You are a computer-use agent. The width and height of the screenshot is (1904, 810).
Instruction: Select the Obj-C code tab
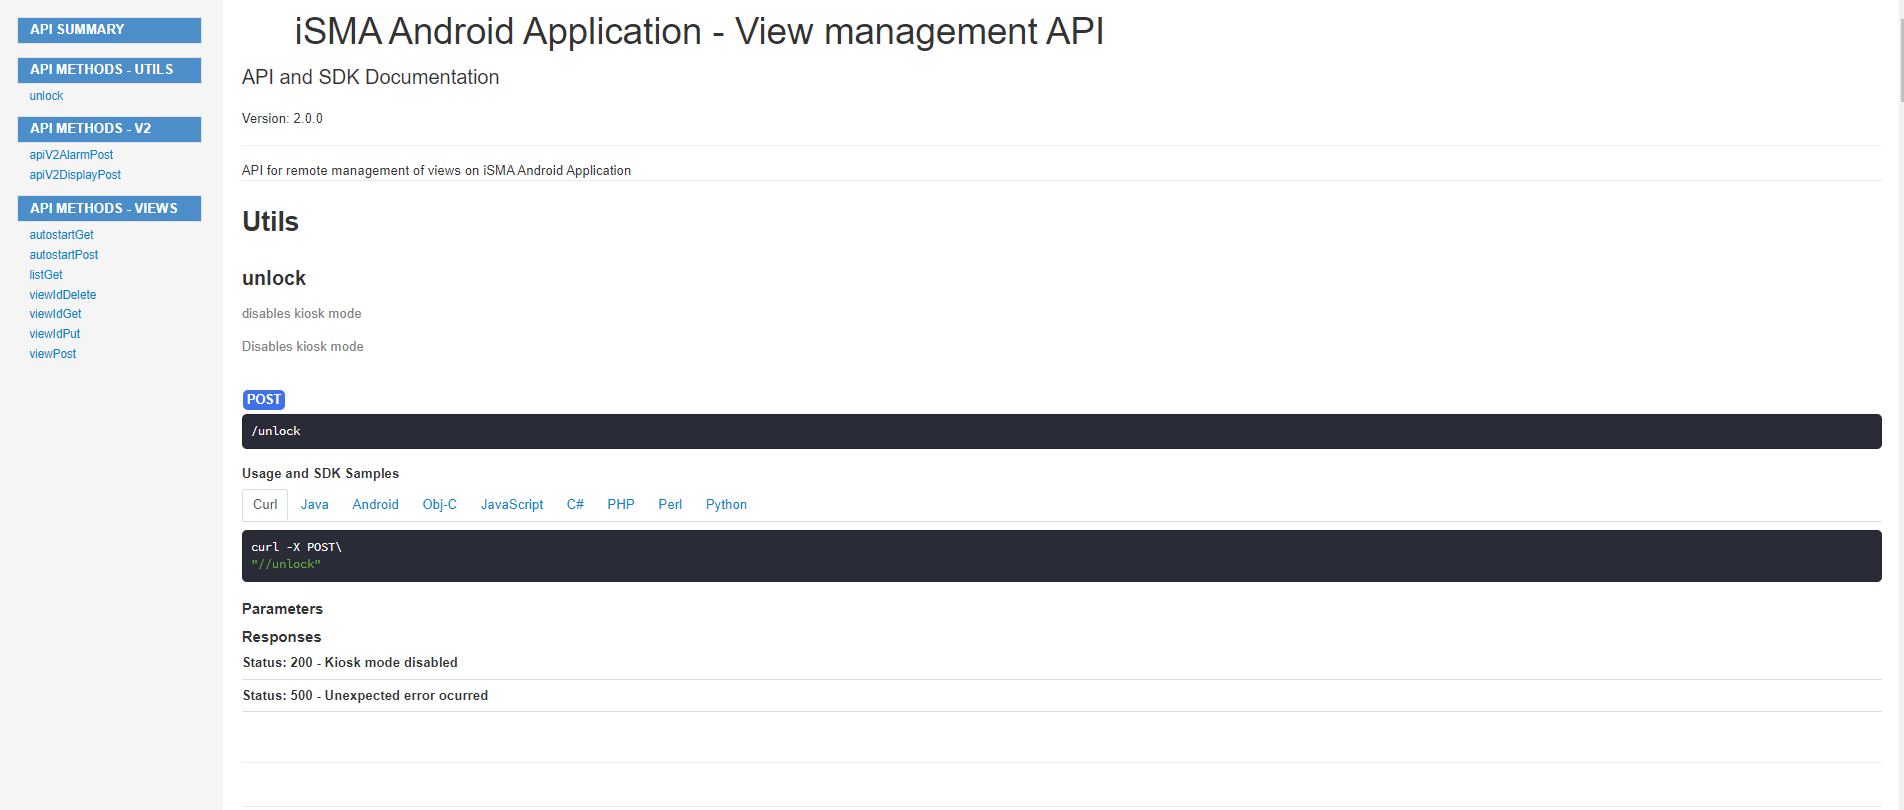click(x=439, y=505)
